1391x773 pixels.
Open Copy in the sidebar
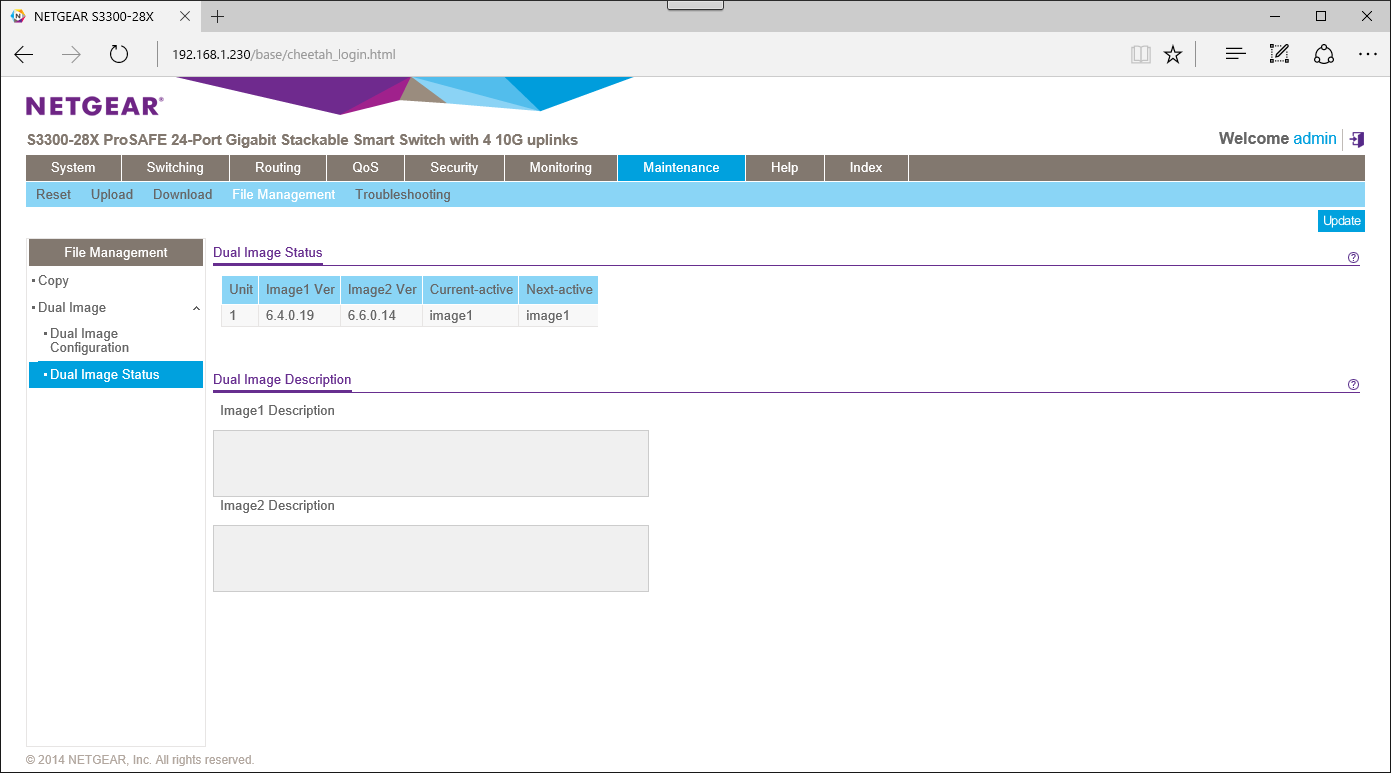point(53,281)
